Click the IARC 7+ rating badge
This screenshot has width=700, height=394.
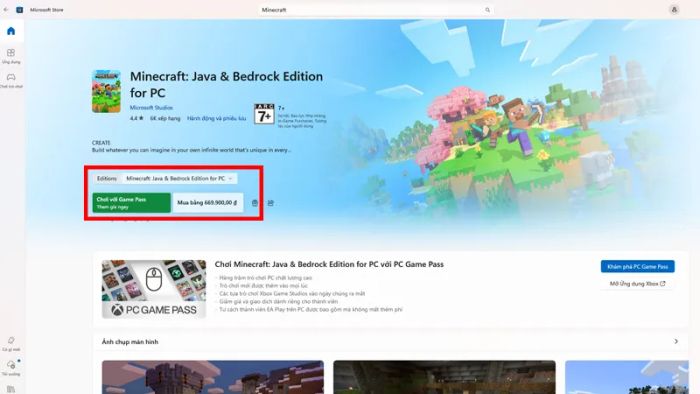pyautogui.click(x=264, y=114)
